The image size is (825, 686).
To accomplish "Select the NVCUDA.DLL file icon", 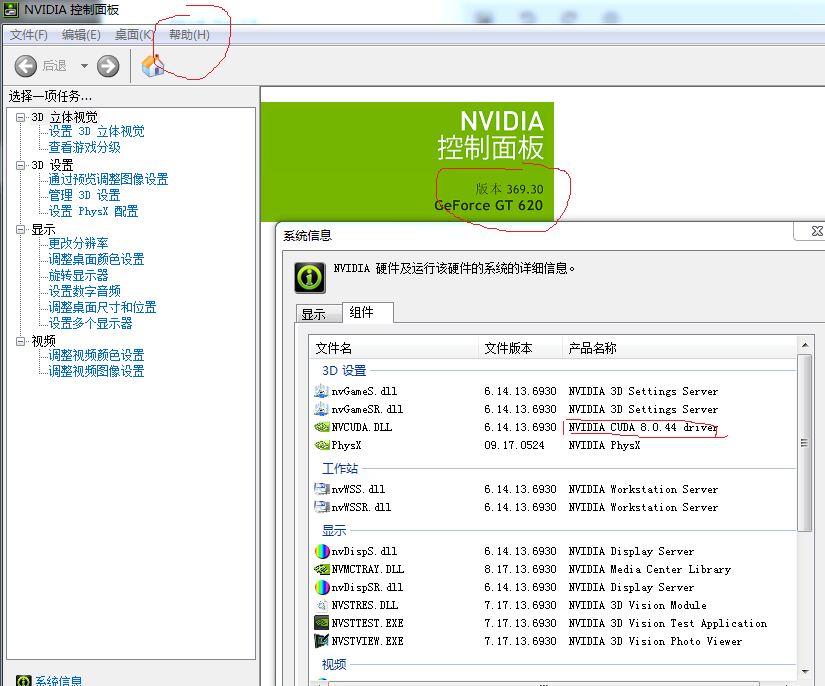I will pyautogui.click(x=322, y=426).
